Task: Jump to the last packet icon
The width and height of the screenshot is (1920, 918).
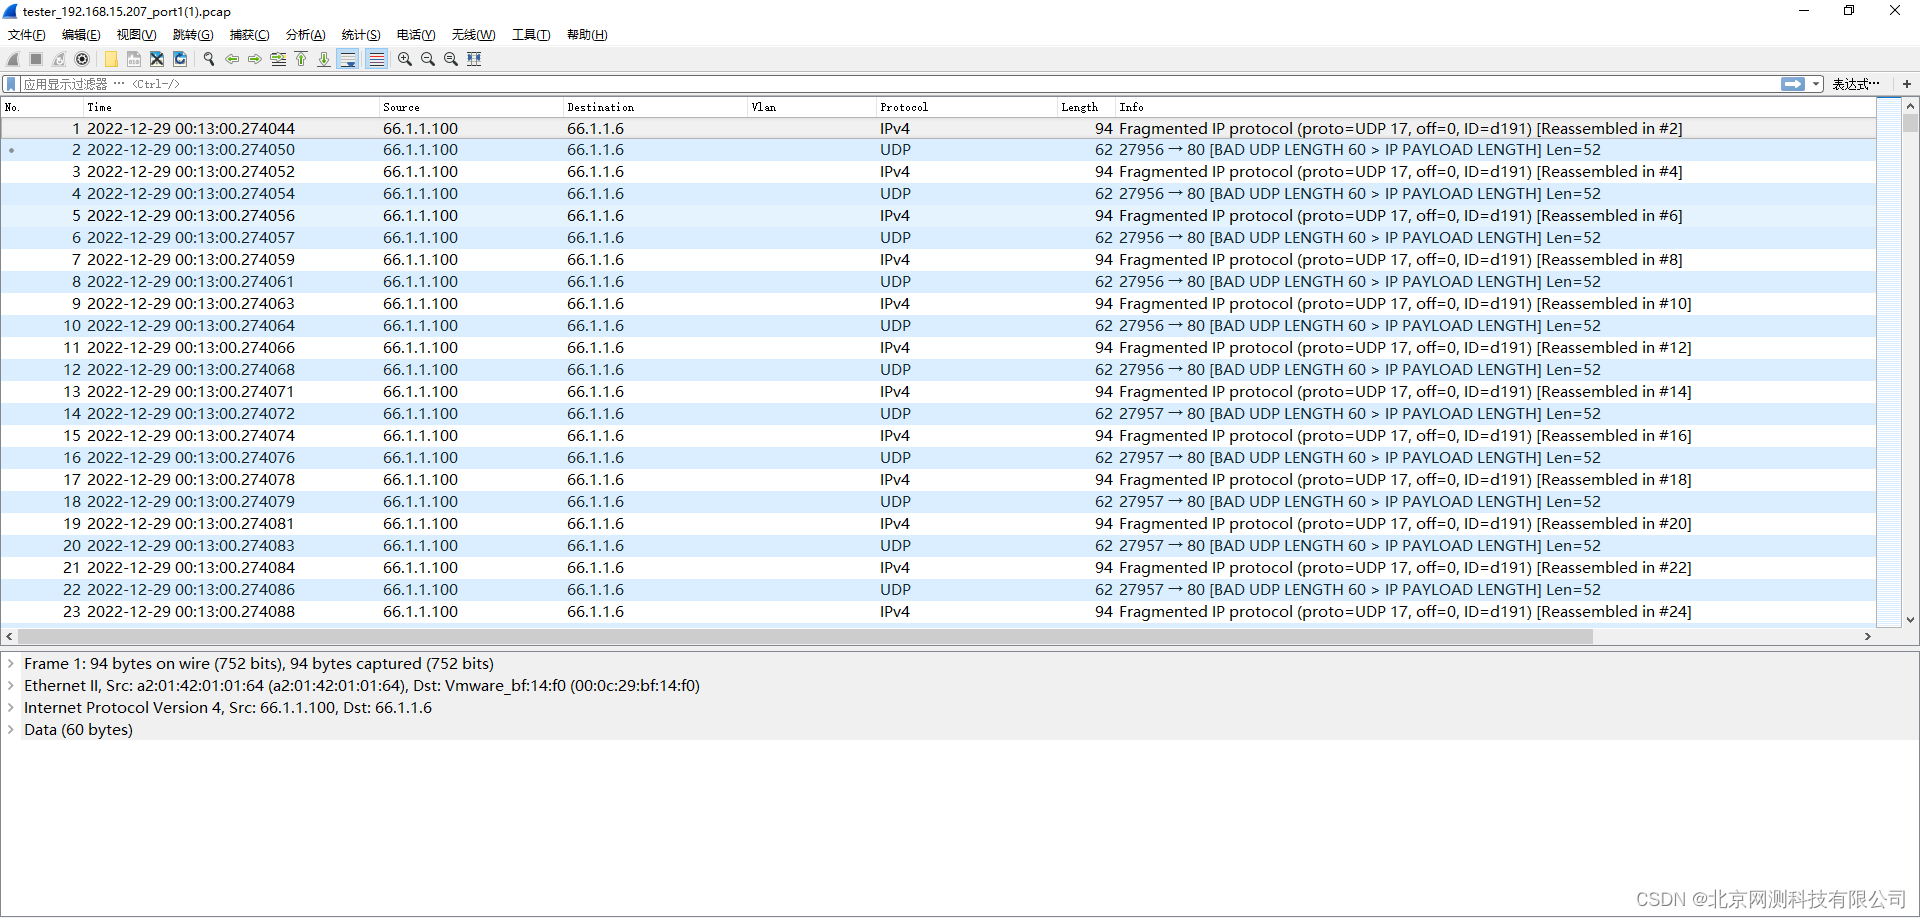Action: [x=324, y=59]
